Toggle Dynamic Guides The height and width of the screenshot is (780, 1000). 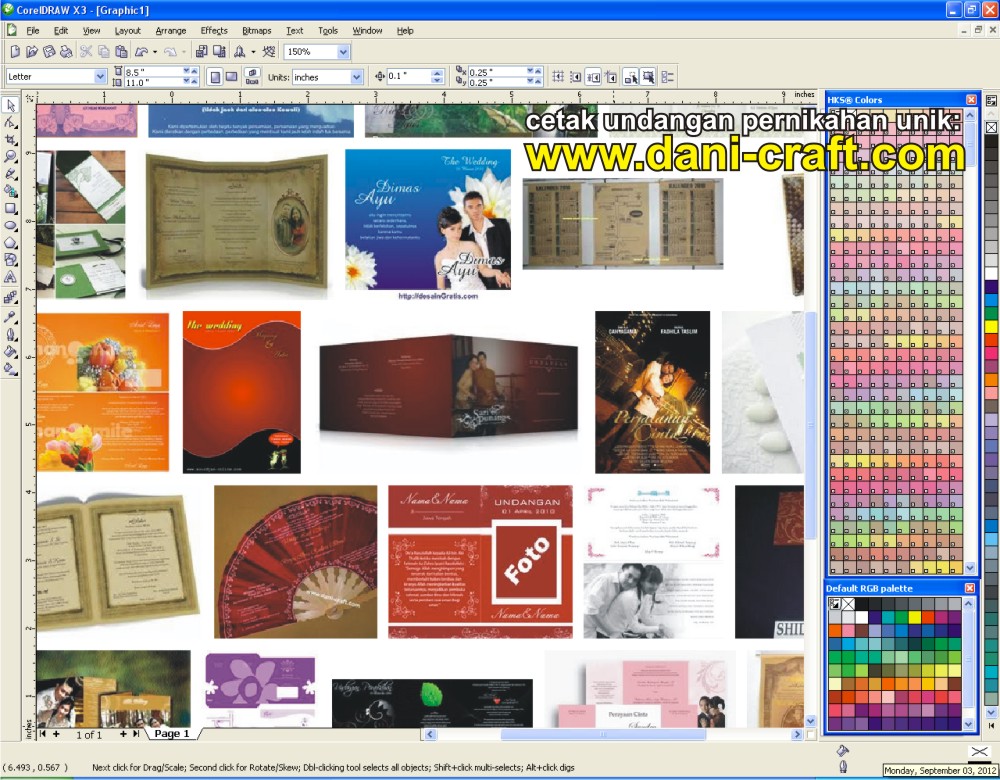tap(611, 77)
